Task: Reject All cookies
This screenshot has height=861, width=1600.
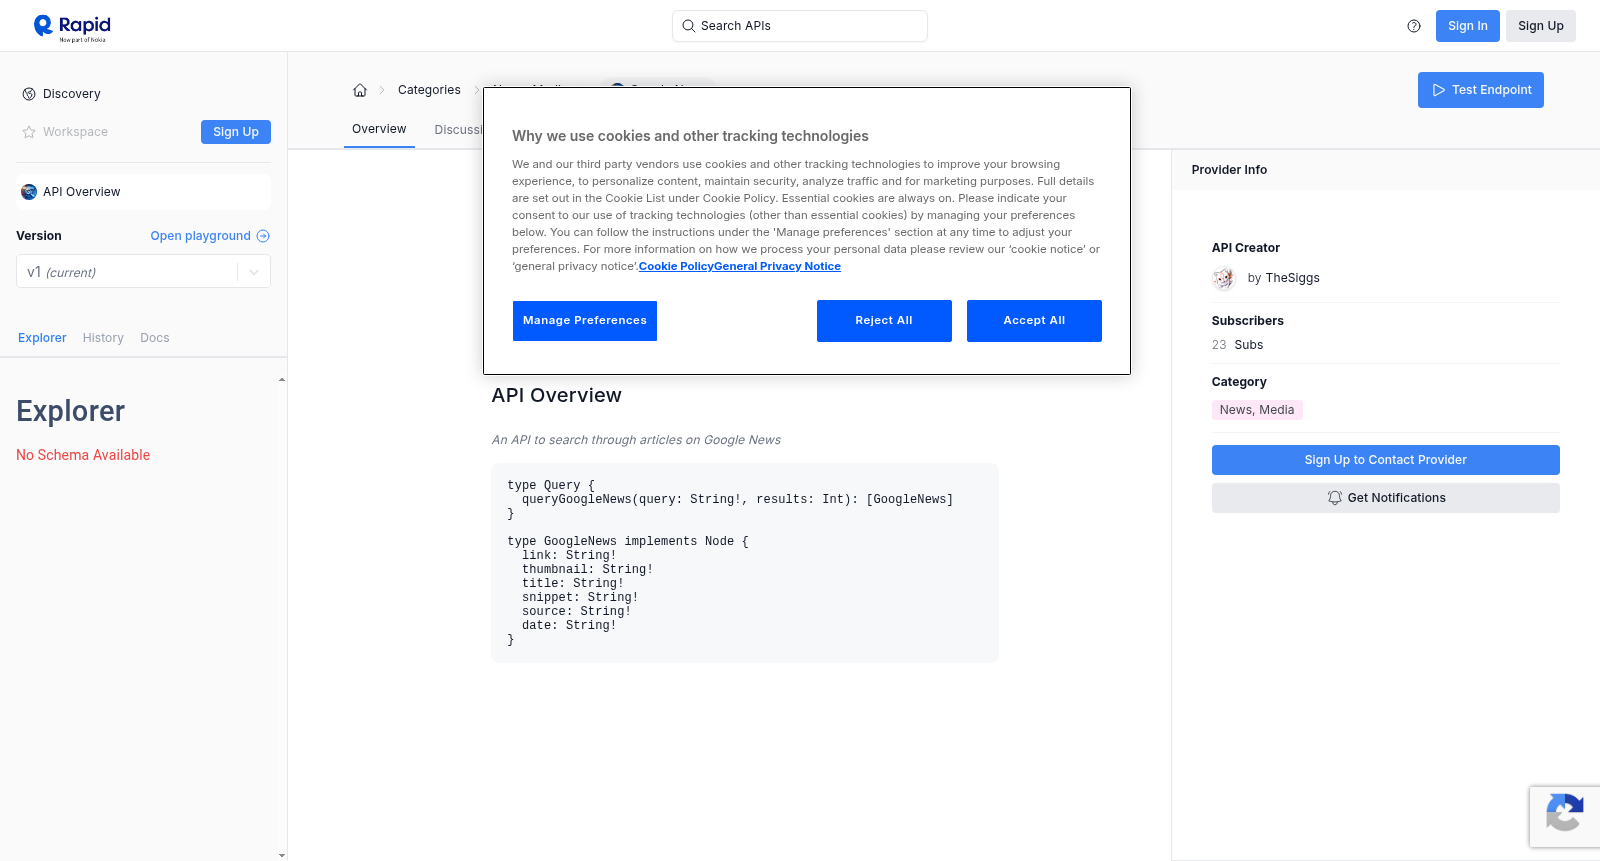Action: [884, 321]
